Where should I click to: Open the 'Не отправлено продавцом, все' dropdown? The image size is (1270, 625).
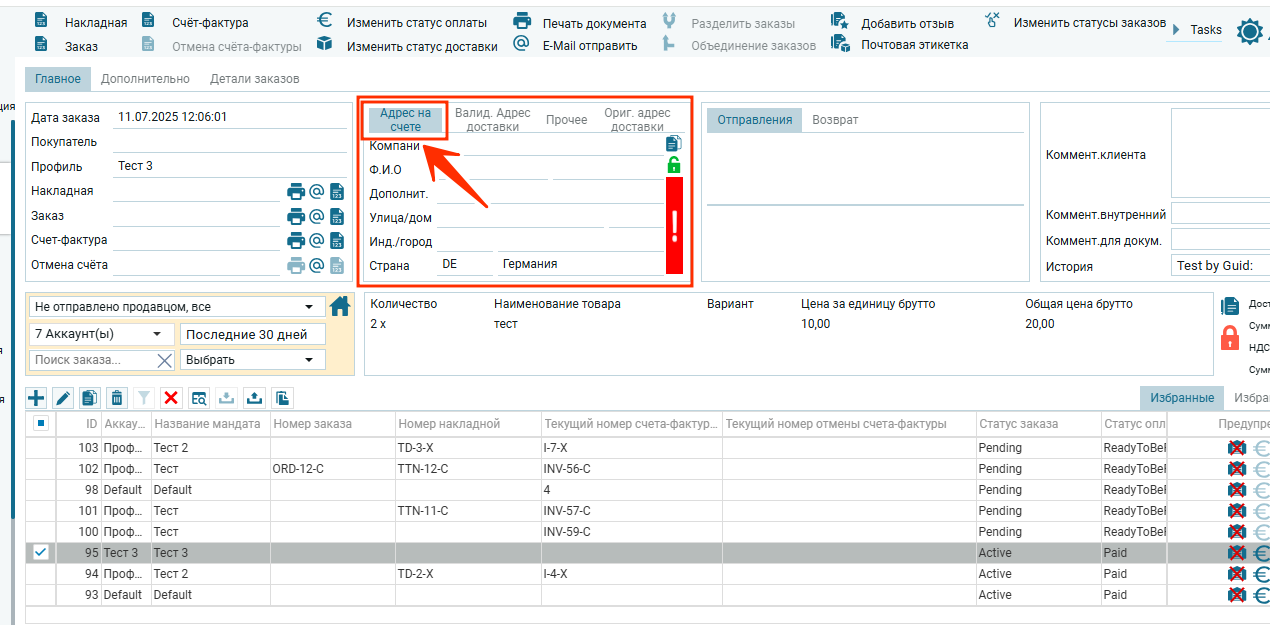174,307
